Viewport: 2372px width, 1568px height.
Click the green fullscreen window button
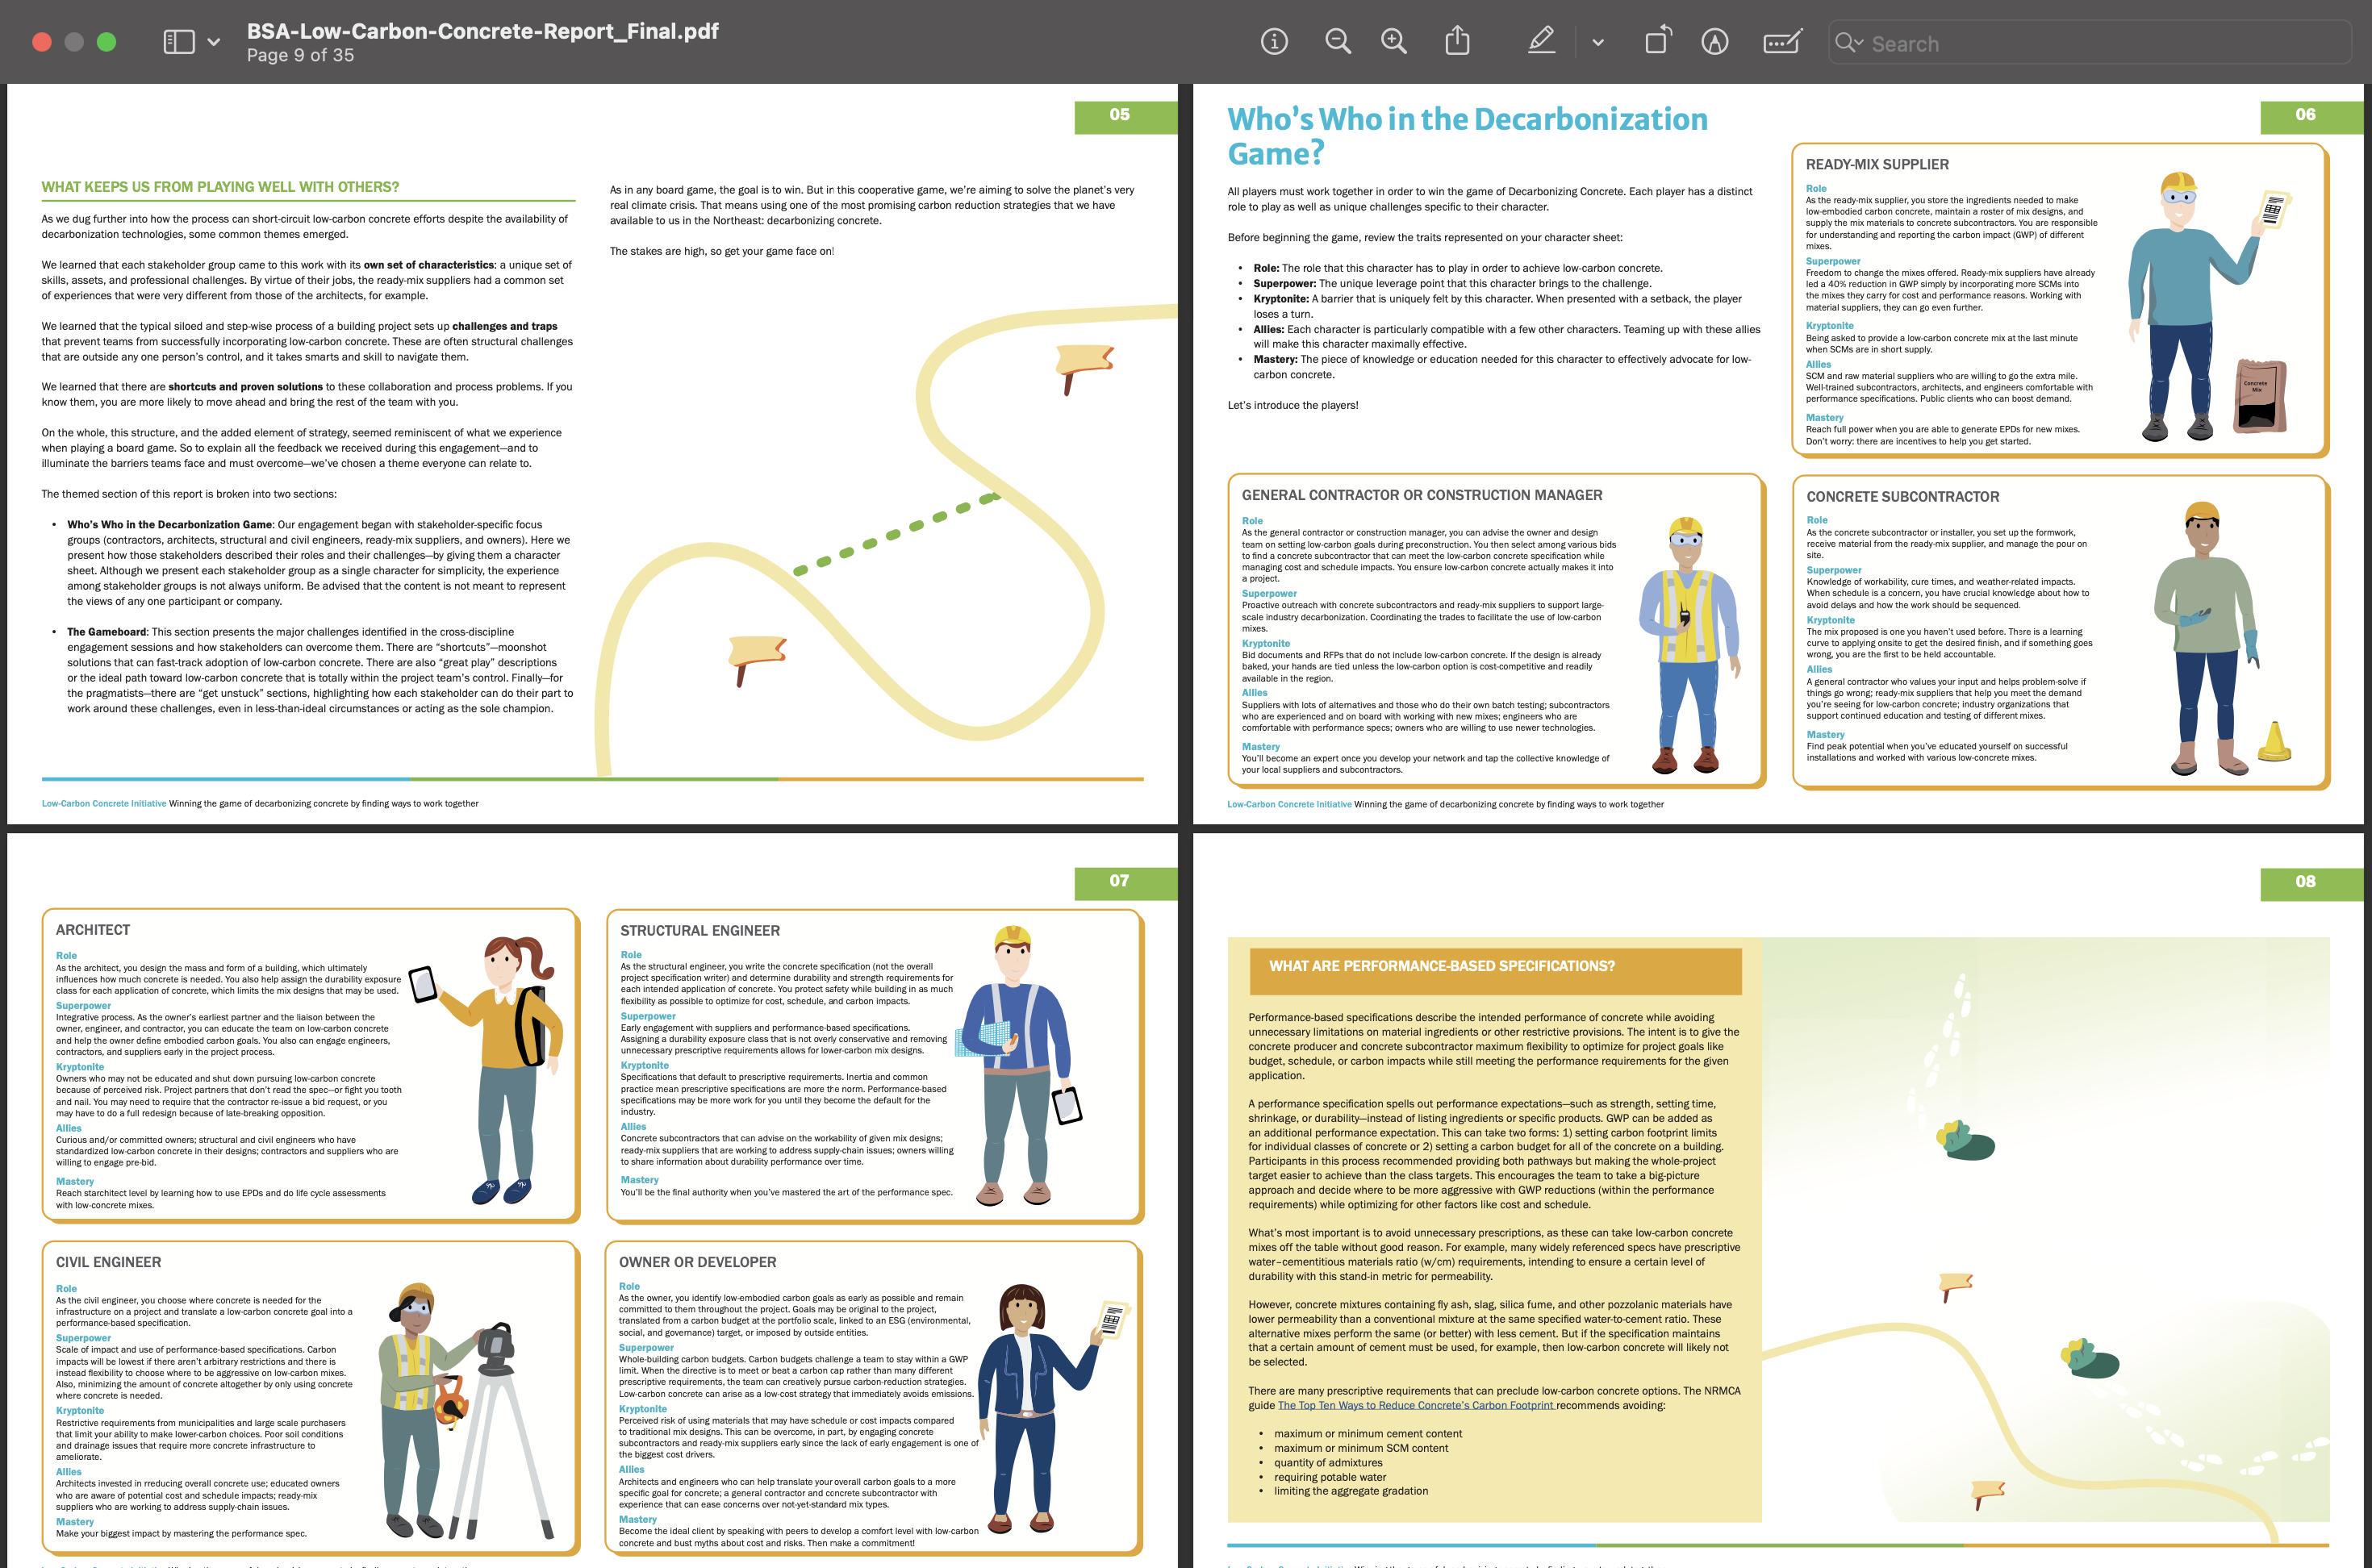click(x=106, y=42)
